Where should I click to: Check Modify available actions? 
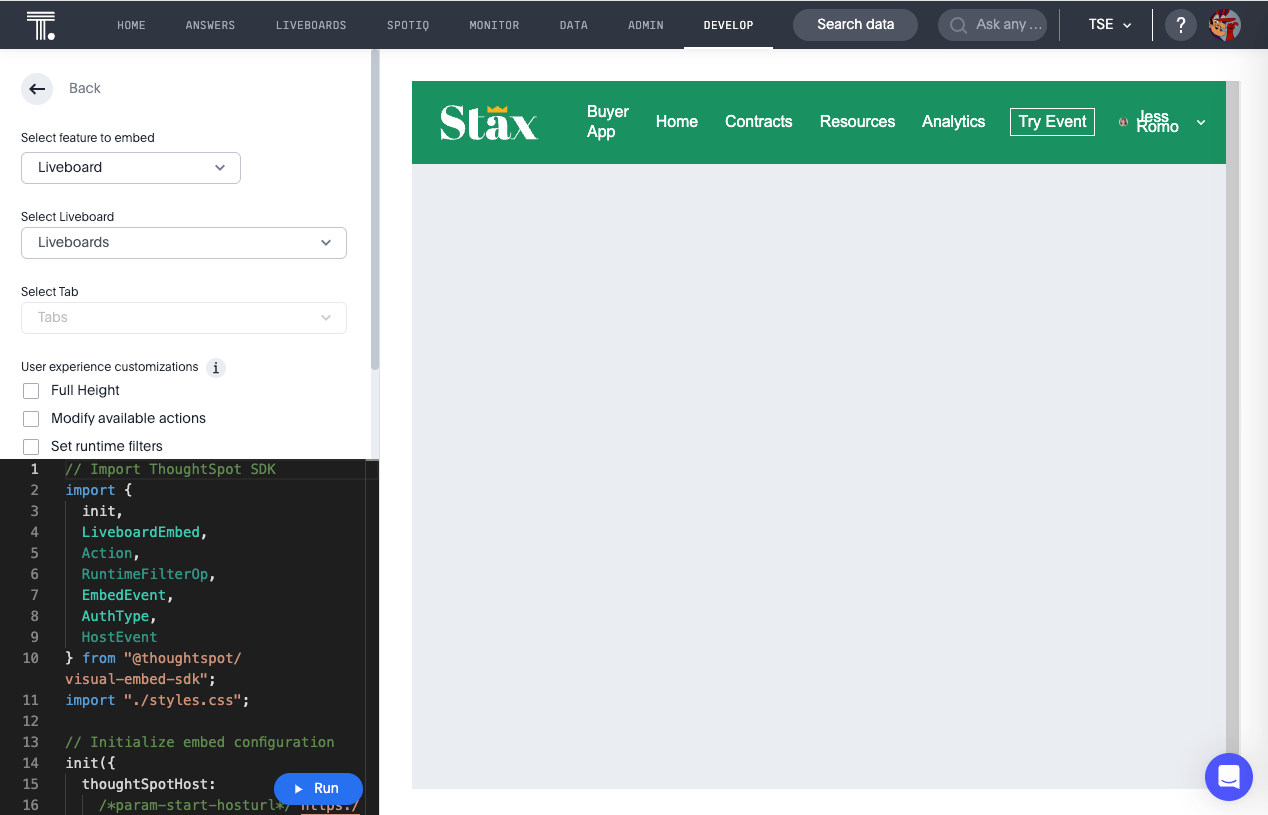(x=30, y=418)
